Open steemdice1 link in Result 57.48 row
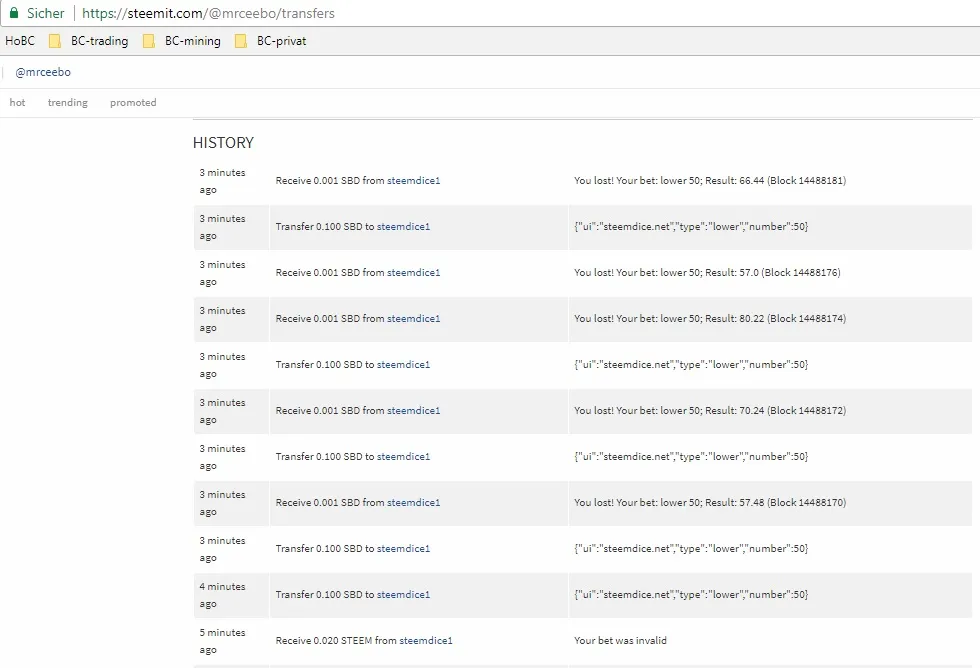 (413, 502)
